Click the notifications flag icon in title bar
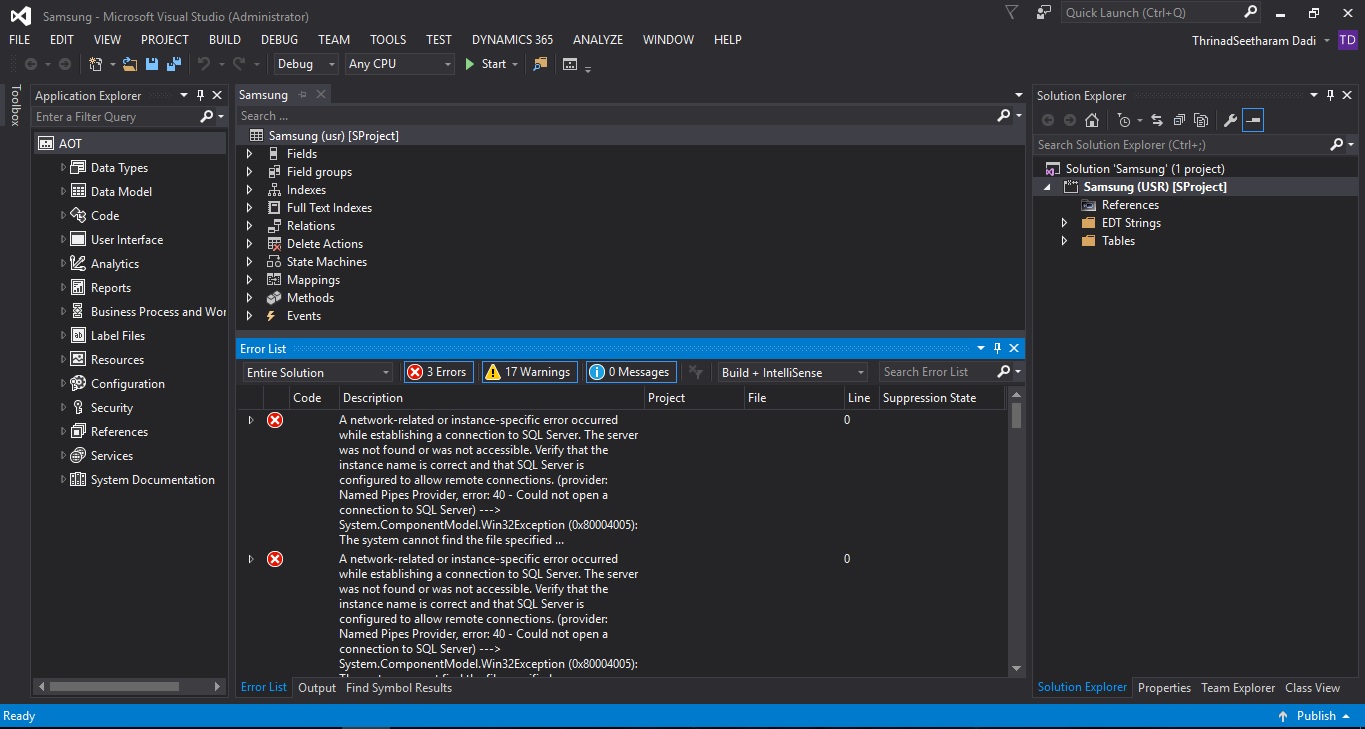Screen dimensions: 1365x729 point(1012,12)
